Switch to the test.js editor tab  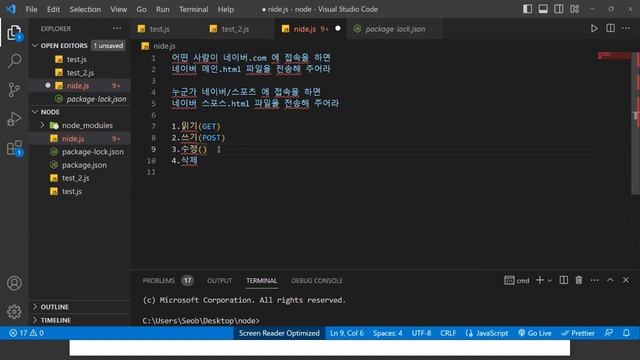[167, 29]
